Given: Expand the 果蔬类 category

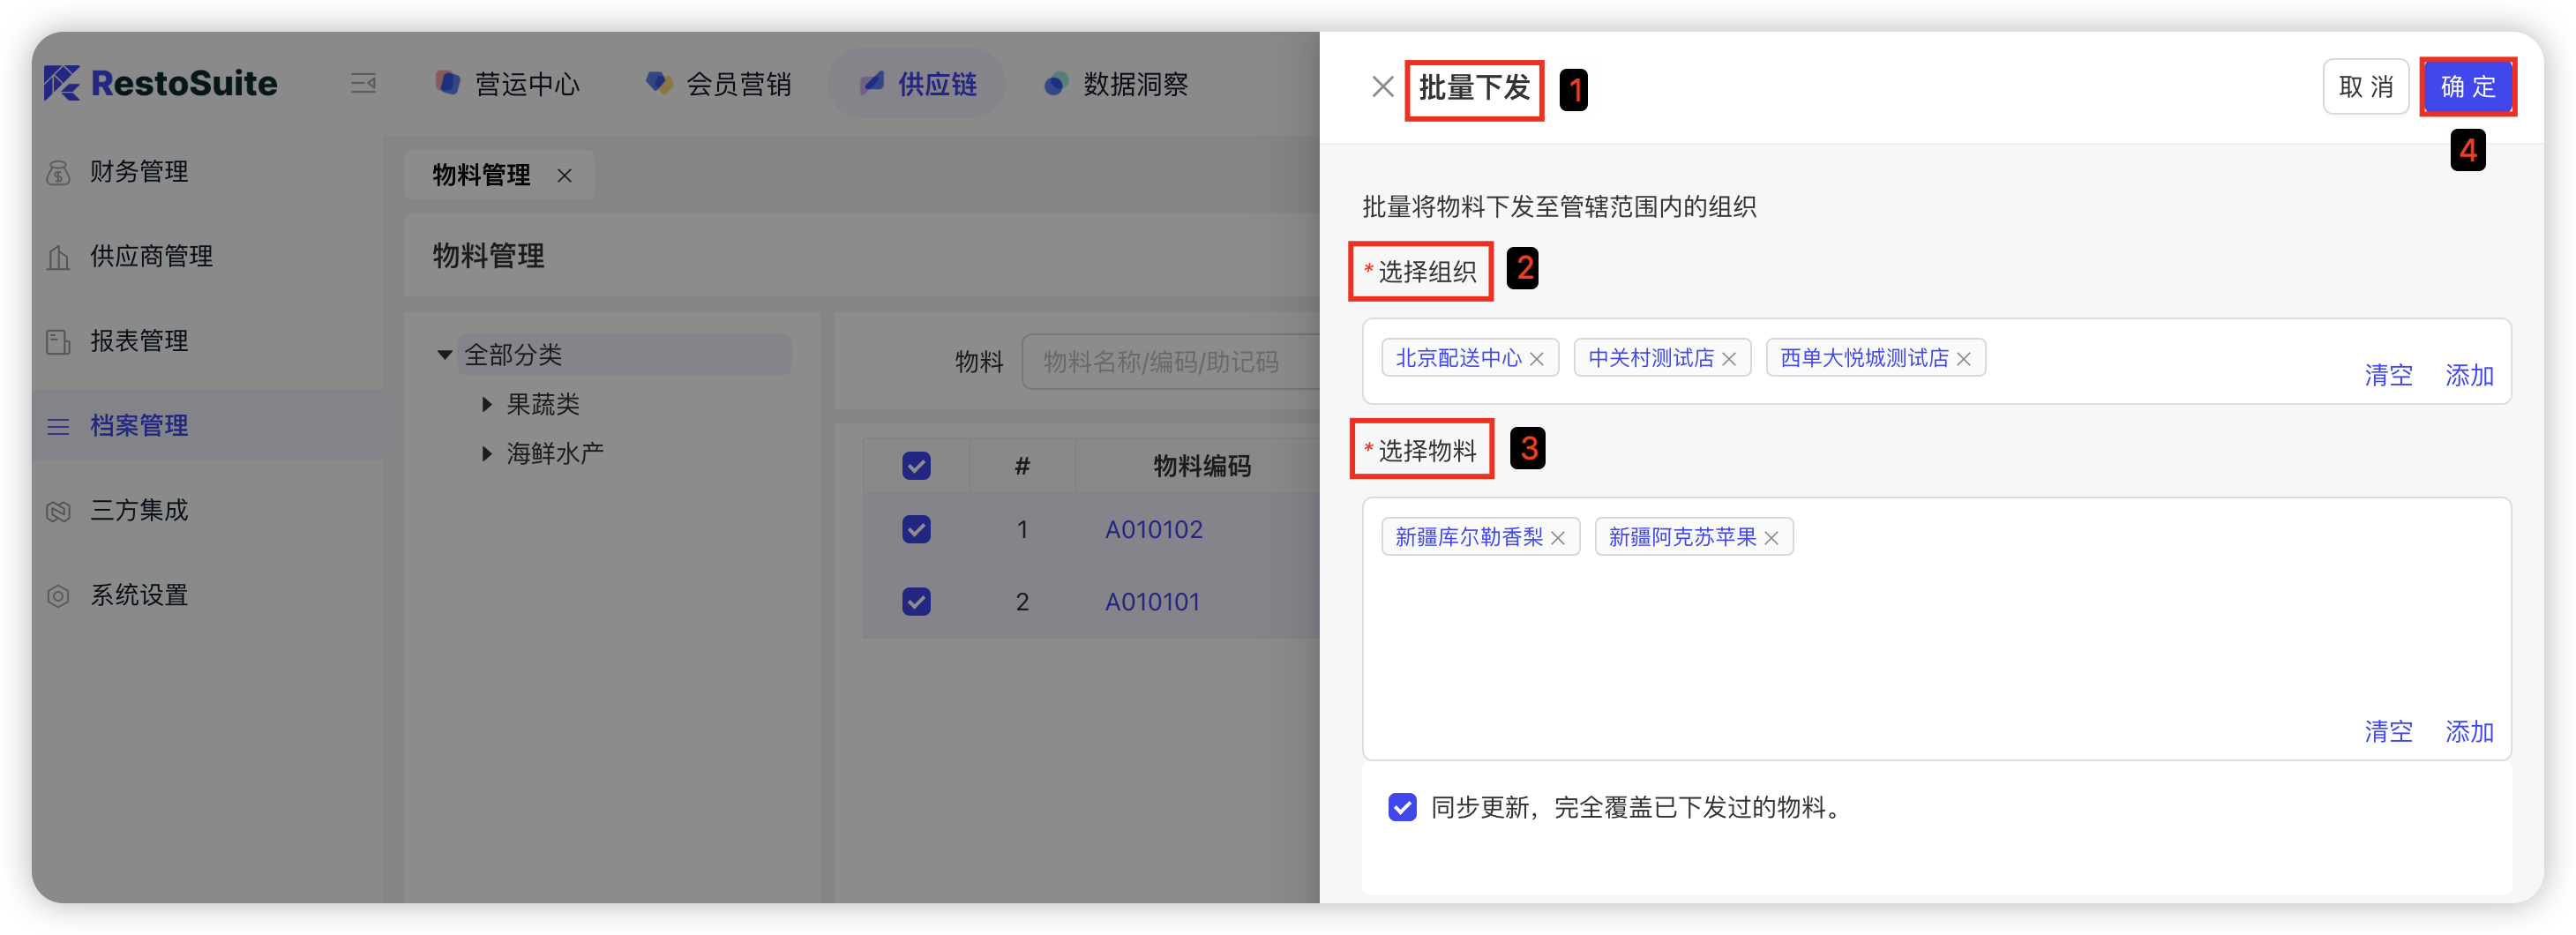Looking at the screenshot, I should click(x=487, y=404).
